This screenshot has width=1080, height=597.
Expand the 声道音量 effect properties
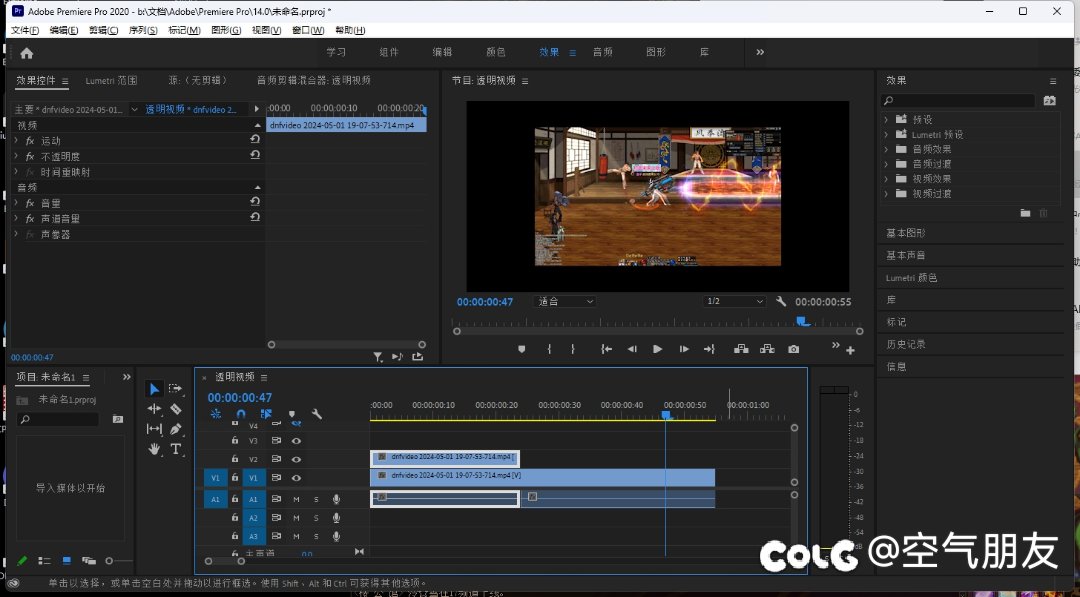click(16, 218)
